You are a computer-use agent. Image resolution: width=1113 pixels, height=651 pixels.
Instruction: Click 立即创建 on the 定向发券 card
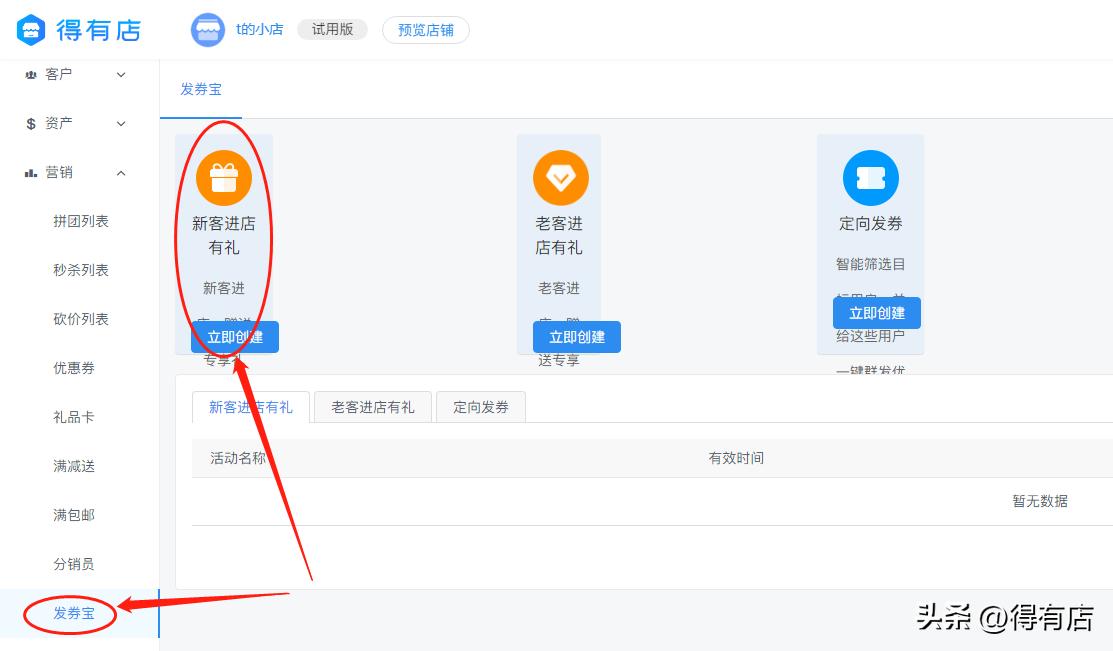point(877,312)
